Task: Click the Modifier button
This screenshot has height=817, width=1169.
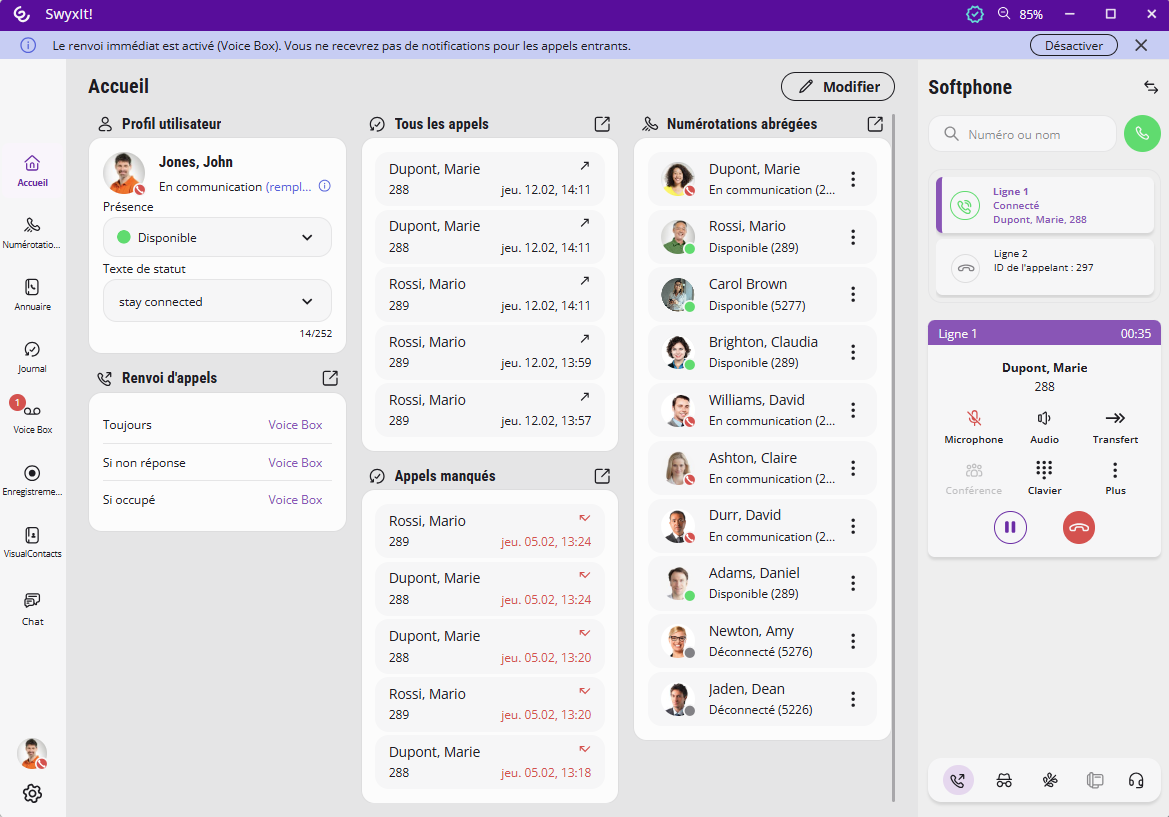Action: pos(837,87)
